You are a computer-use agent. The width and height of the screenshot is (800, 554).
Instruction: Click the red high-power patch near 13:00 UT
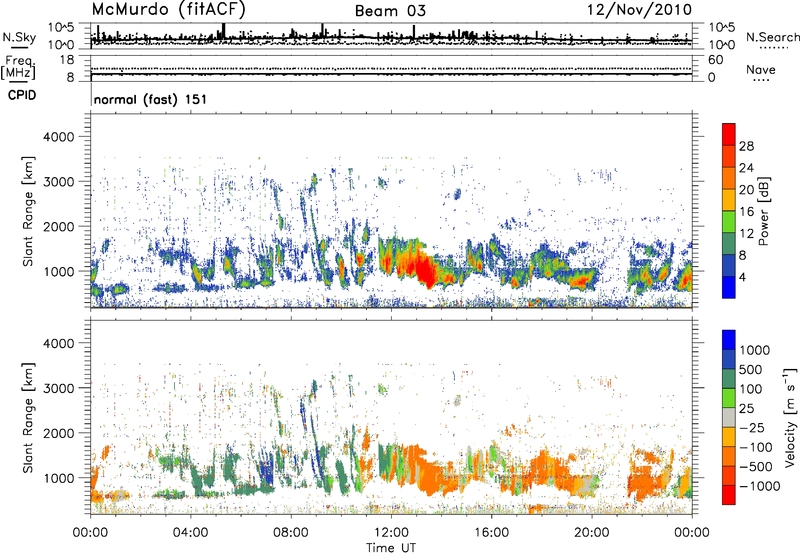(423, 268)
